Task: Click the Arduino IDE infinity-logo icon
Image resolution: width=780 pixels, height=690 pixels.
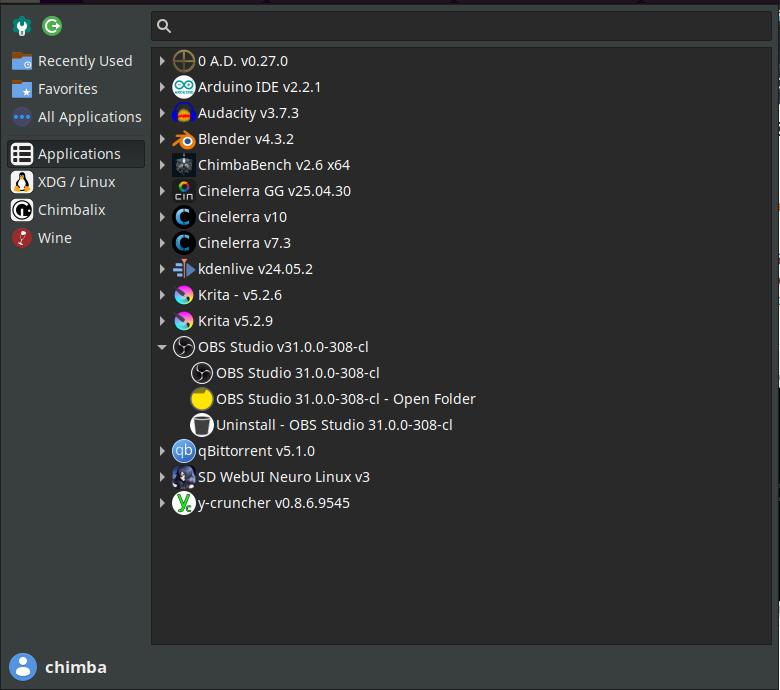Action: (184, 87)
